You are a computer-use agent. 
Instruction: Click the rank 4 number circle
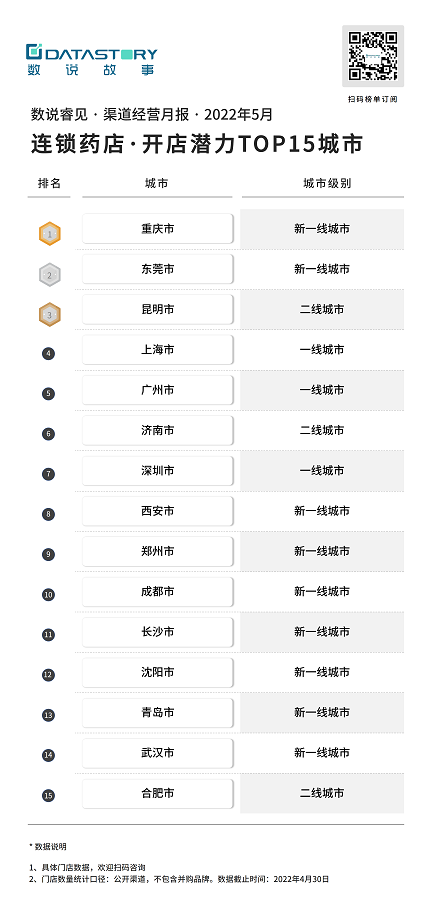click(x=49, y=353)
